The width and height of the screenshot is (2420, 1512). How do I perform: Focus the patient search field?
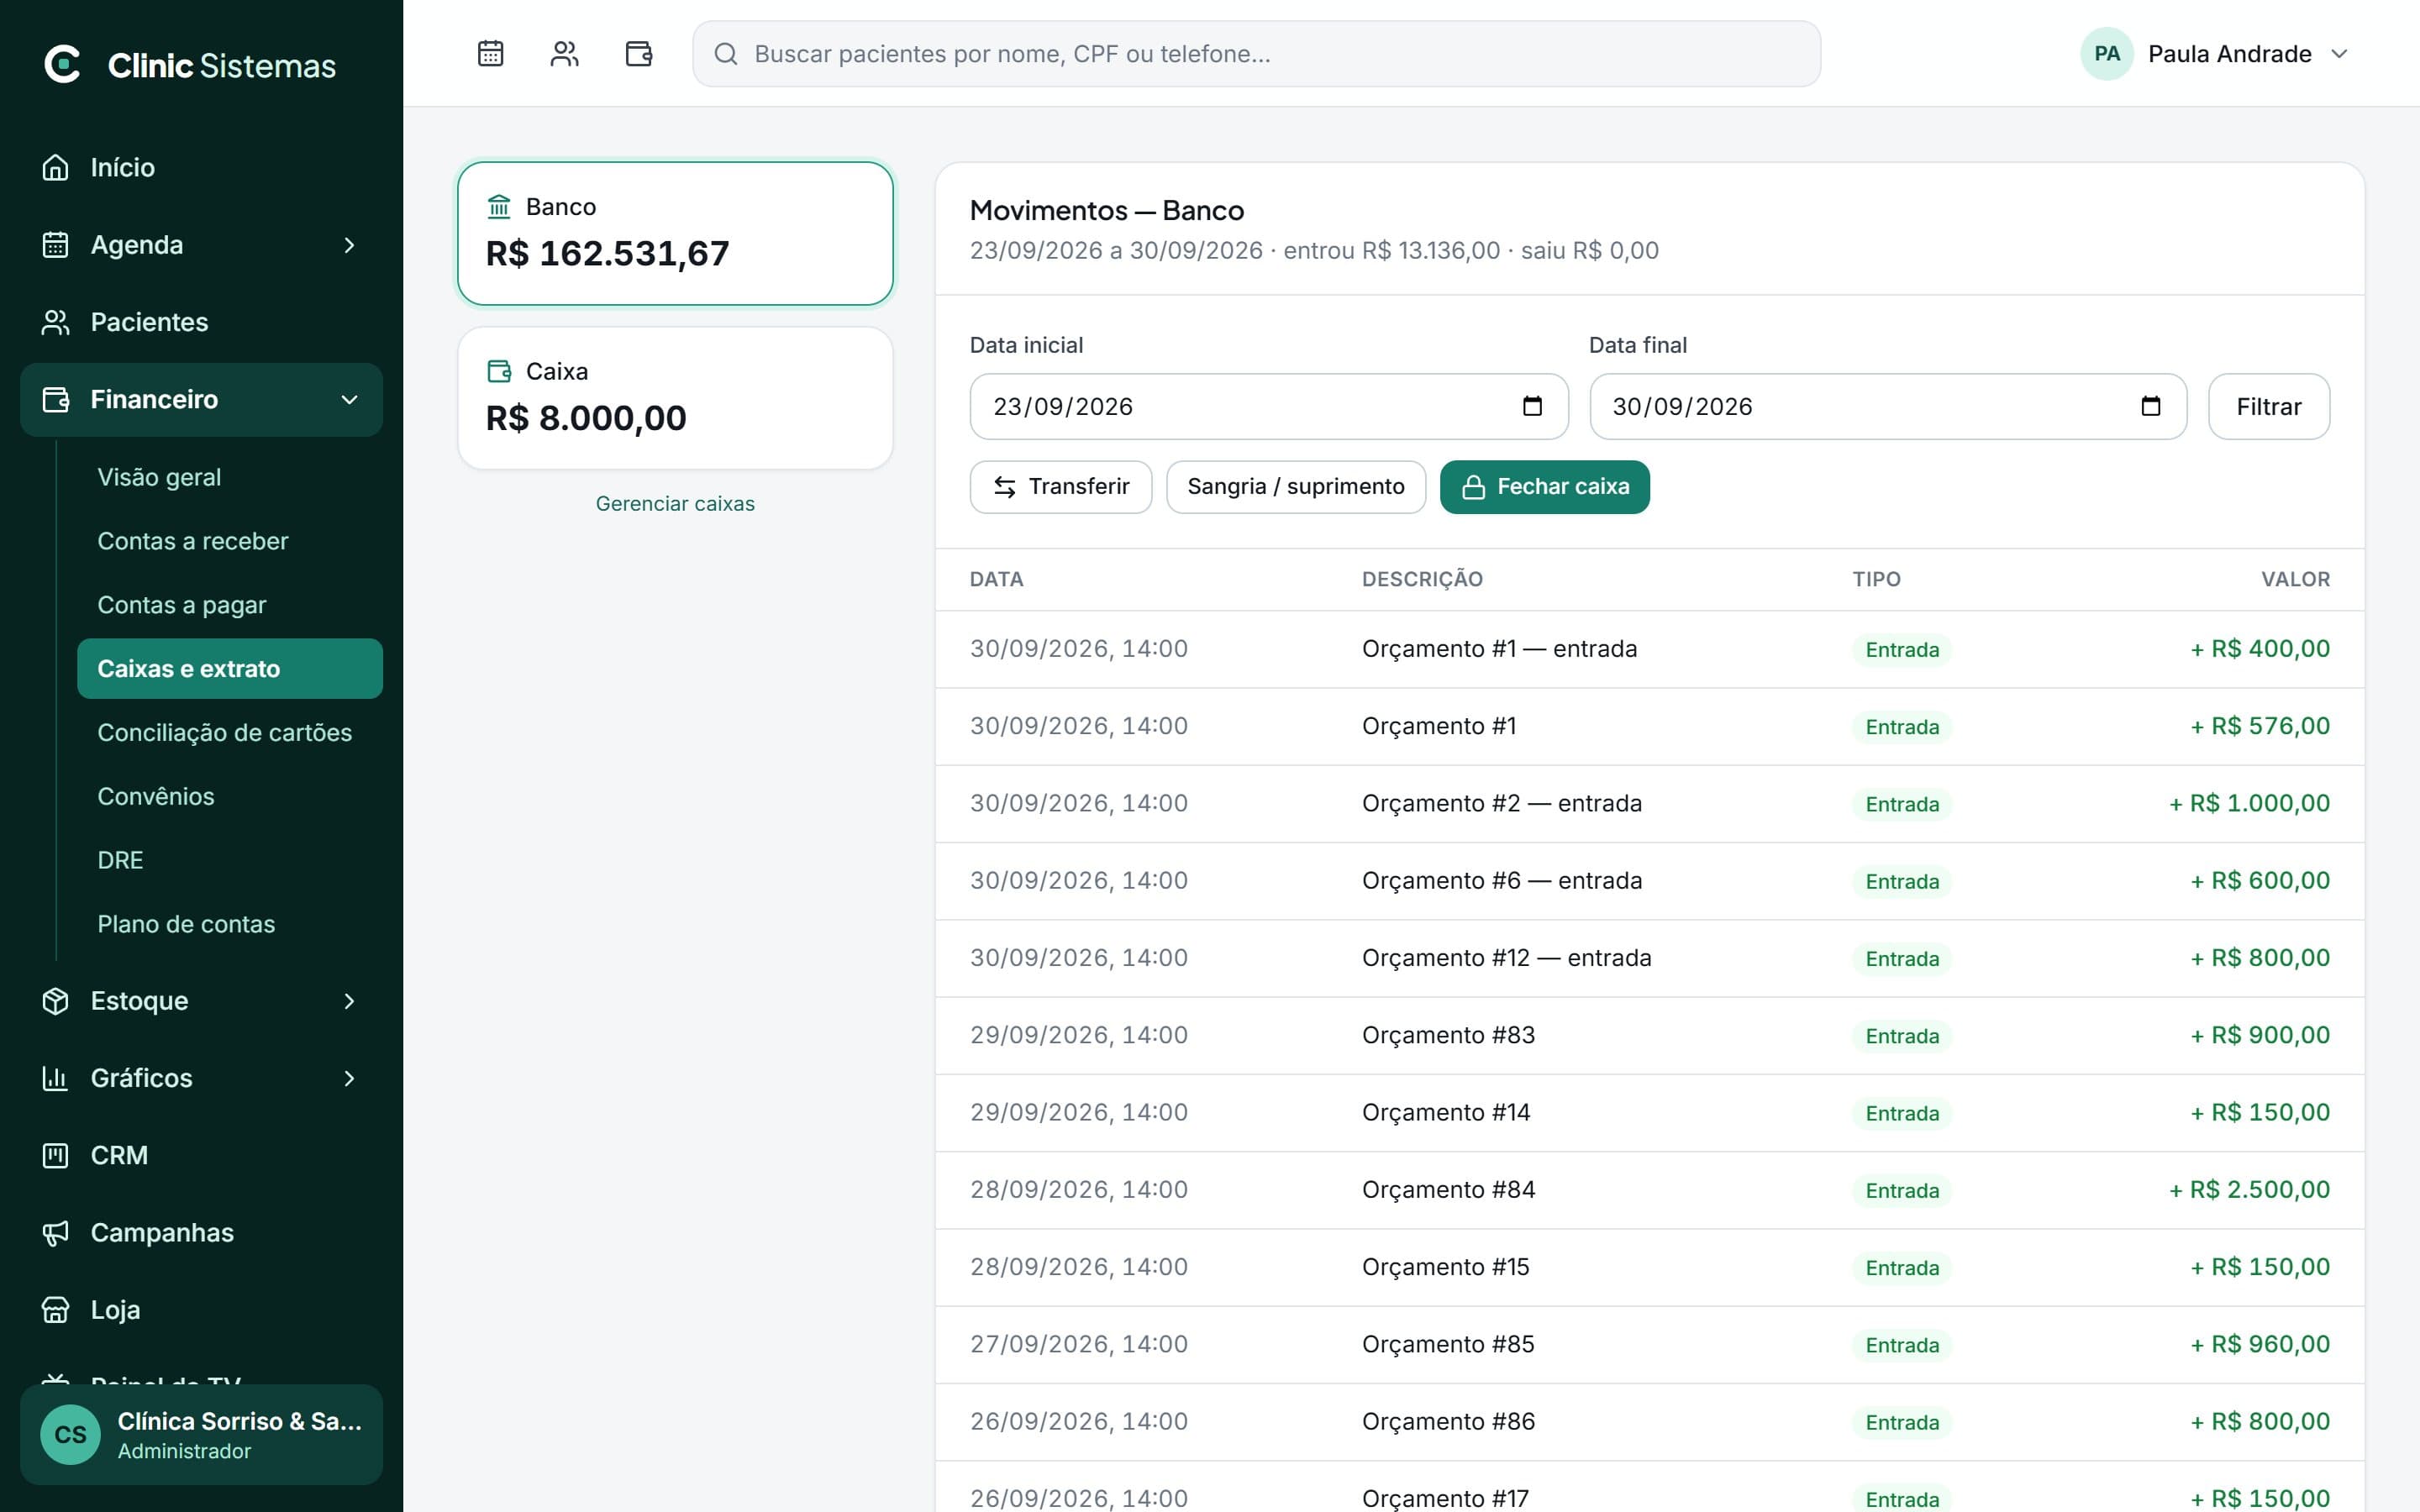1256,54
